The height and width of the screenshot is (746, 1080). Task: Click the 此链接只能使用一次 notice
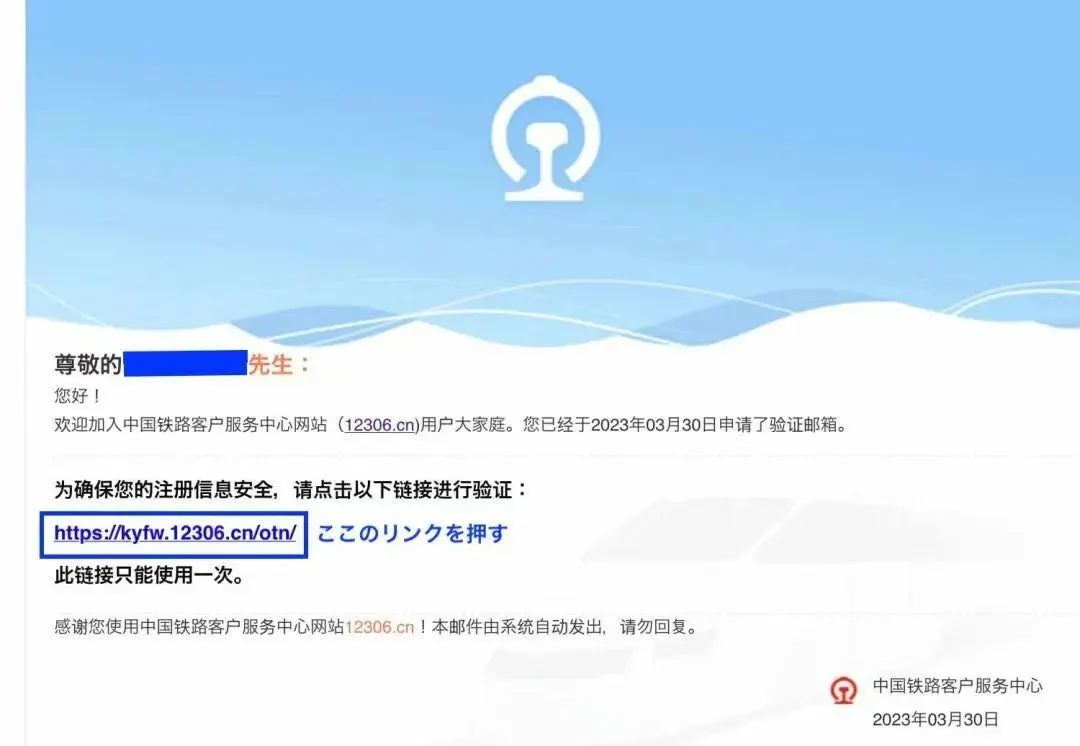coord(149,574)
